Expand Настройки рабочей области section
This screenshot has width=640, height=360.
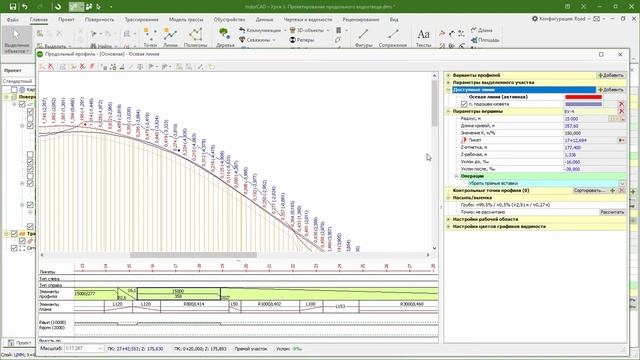click(x=448, y=219)
